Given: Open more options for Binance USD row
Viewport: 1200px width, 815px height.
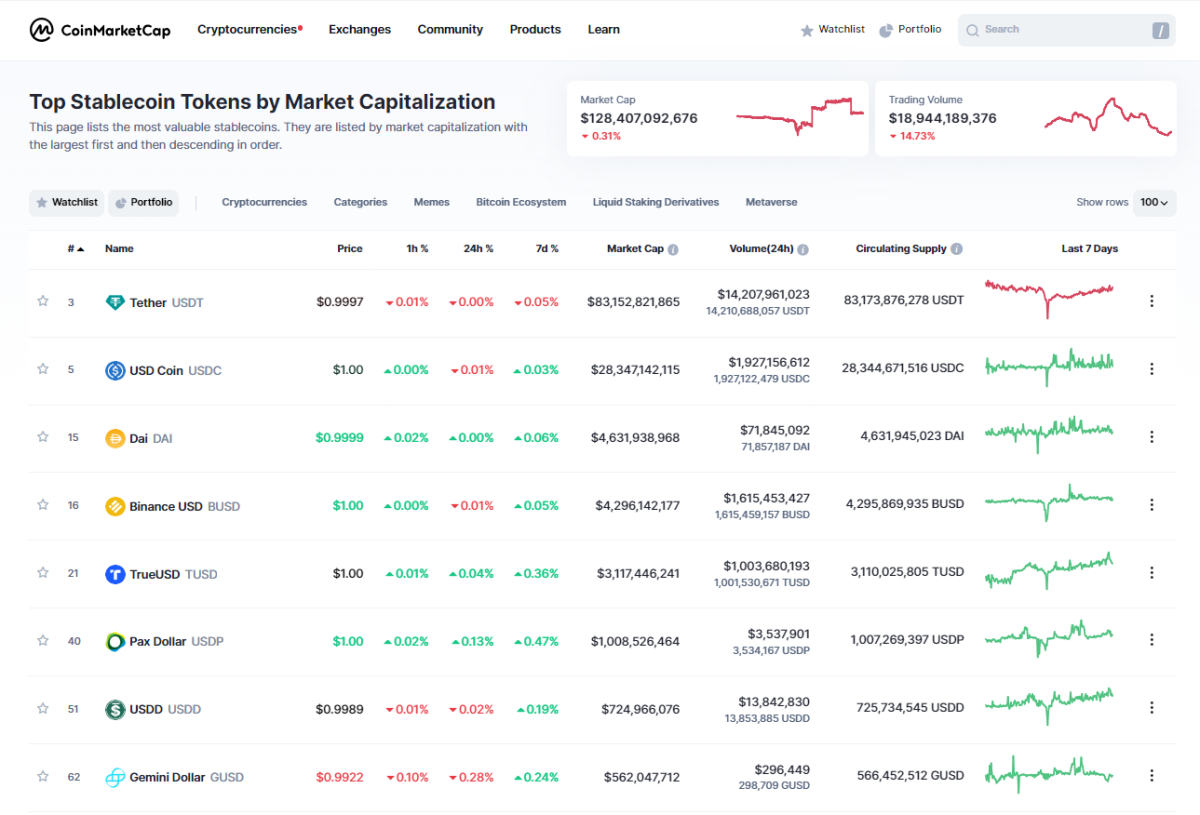Looking at the screenshot, I should click(x=1151, y=505).
